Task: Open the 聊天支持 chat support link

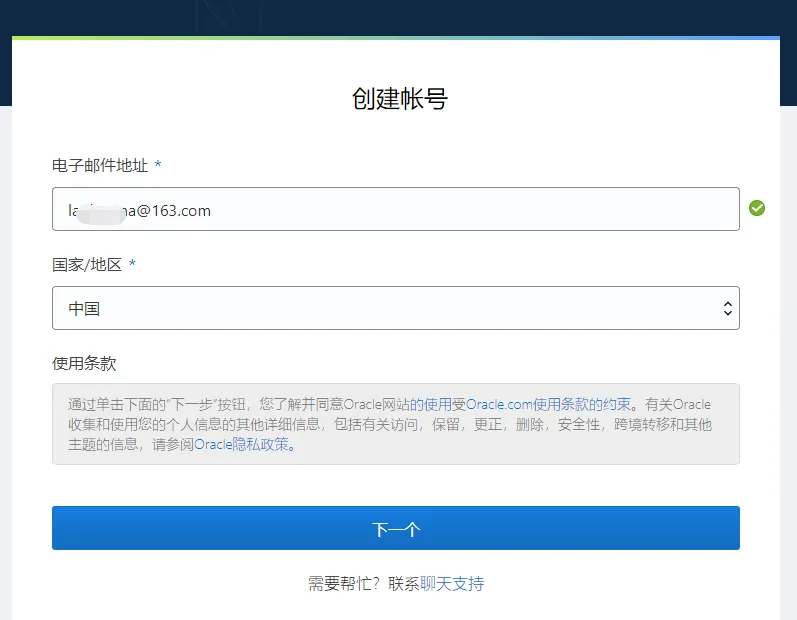Action: pyautogui.click(x=452, y=584)
